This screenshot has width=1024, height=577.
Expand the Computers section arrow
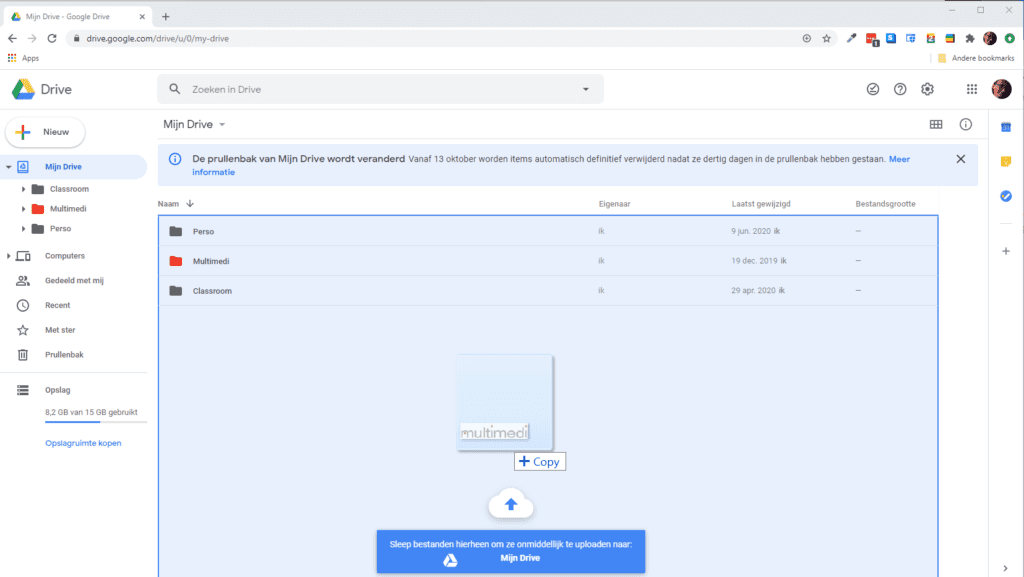point(8,256)
